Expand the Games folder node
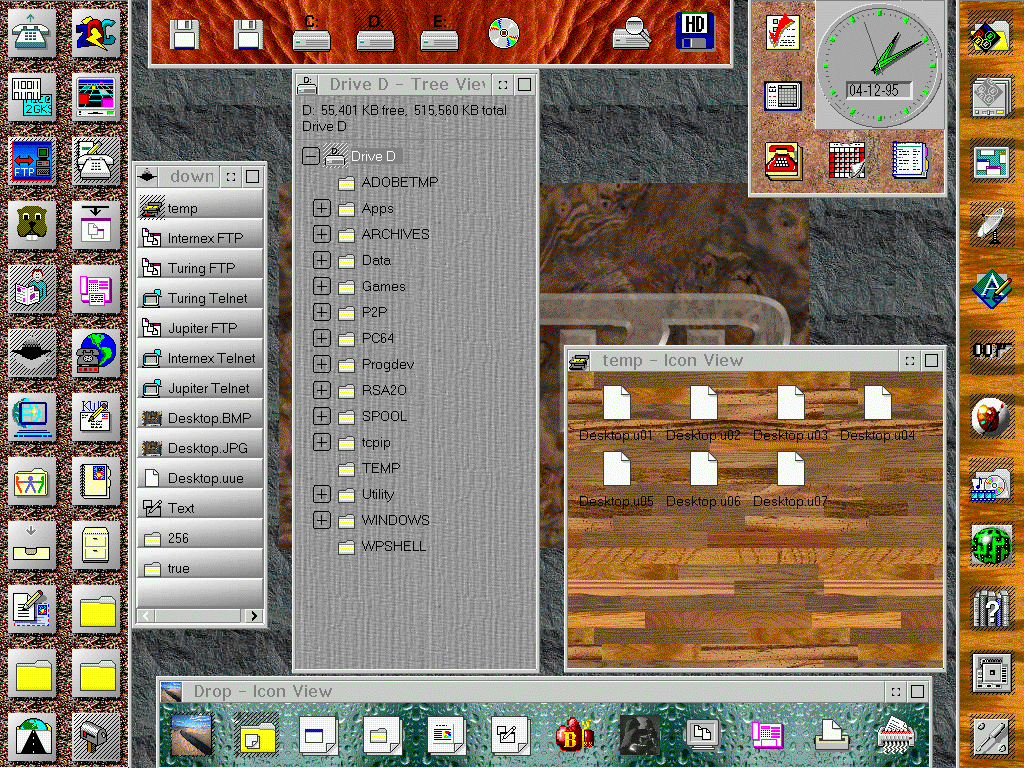 click(321, 287)
